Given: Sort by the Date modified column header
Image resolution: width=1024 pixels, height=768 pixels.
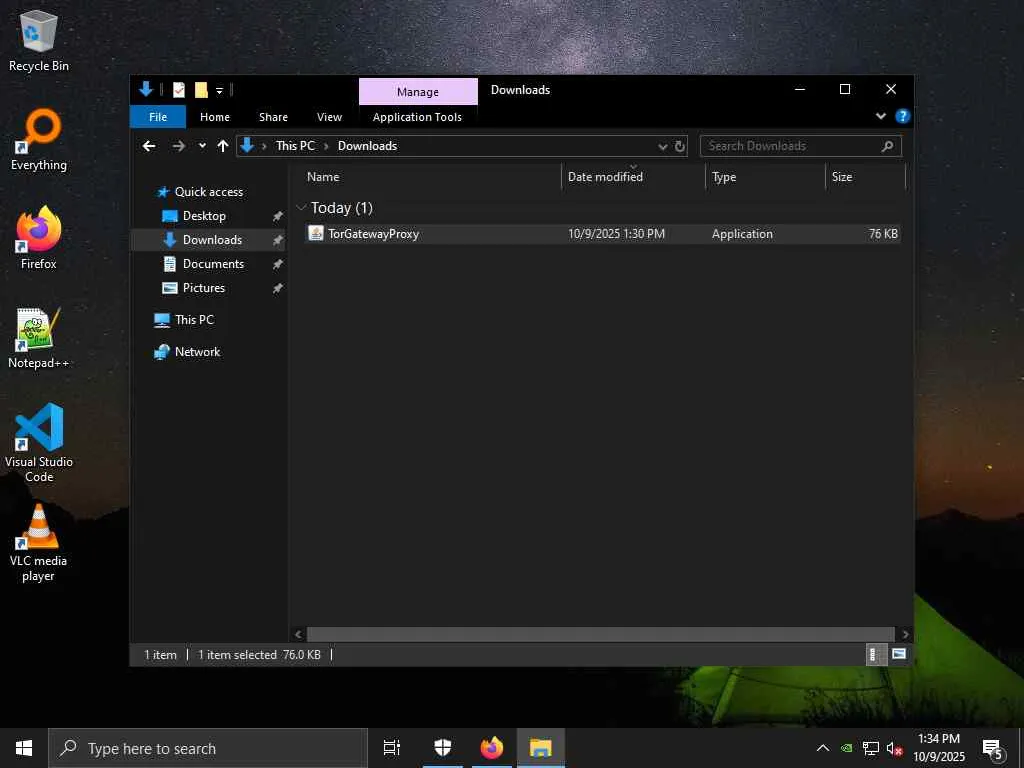Looking at the screenshot, I should point(633,176).
